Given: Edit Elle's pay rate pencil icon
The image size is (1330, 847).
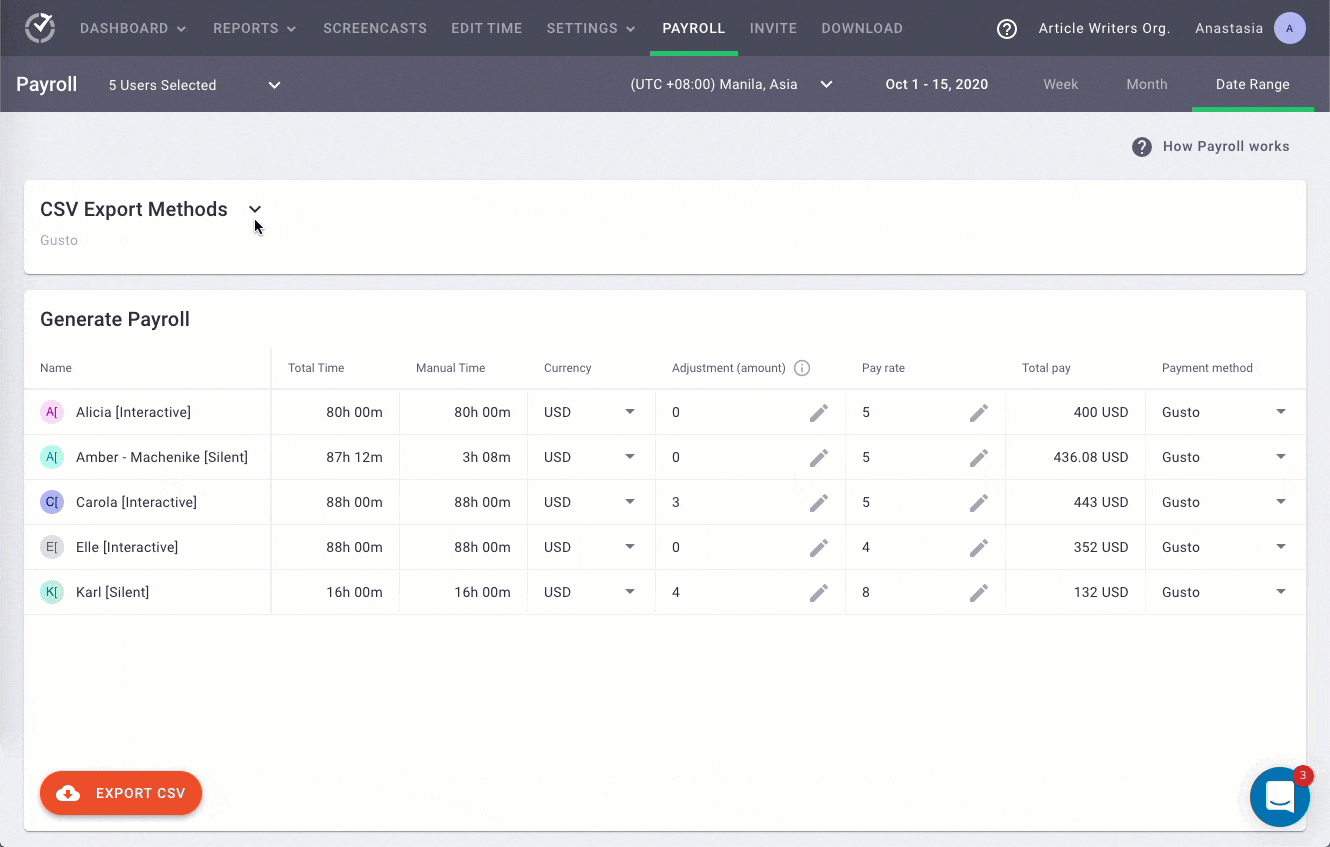Looking at the screenshot, I should coord(979,547).
